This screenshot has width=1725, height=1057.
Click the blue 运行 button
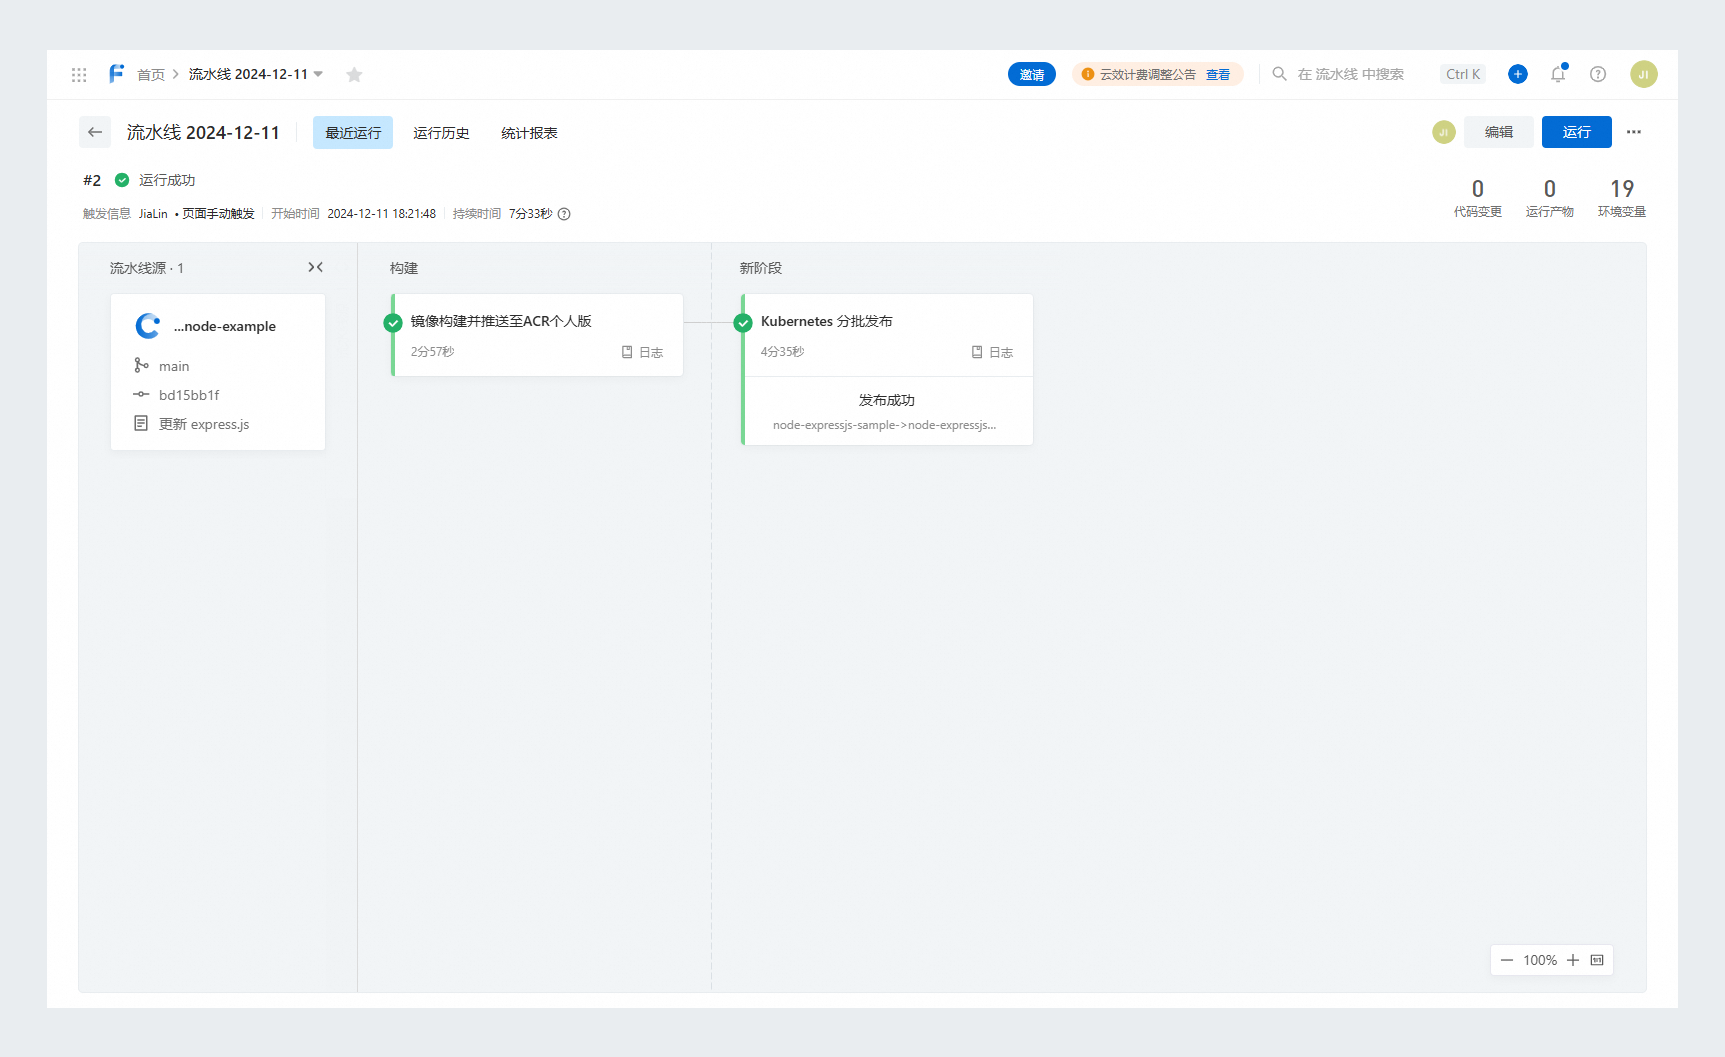(1577, 132)
